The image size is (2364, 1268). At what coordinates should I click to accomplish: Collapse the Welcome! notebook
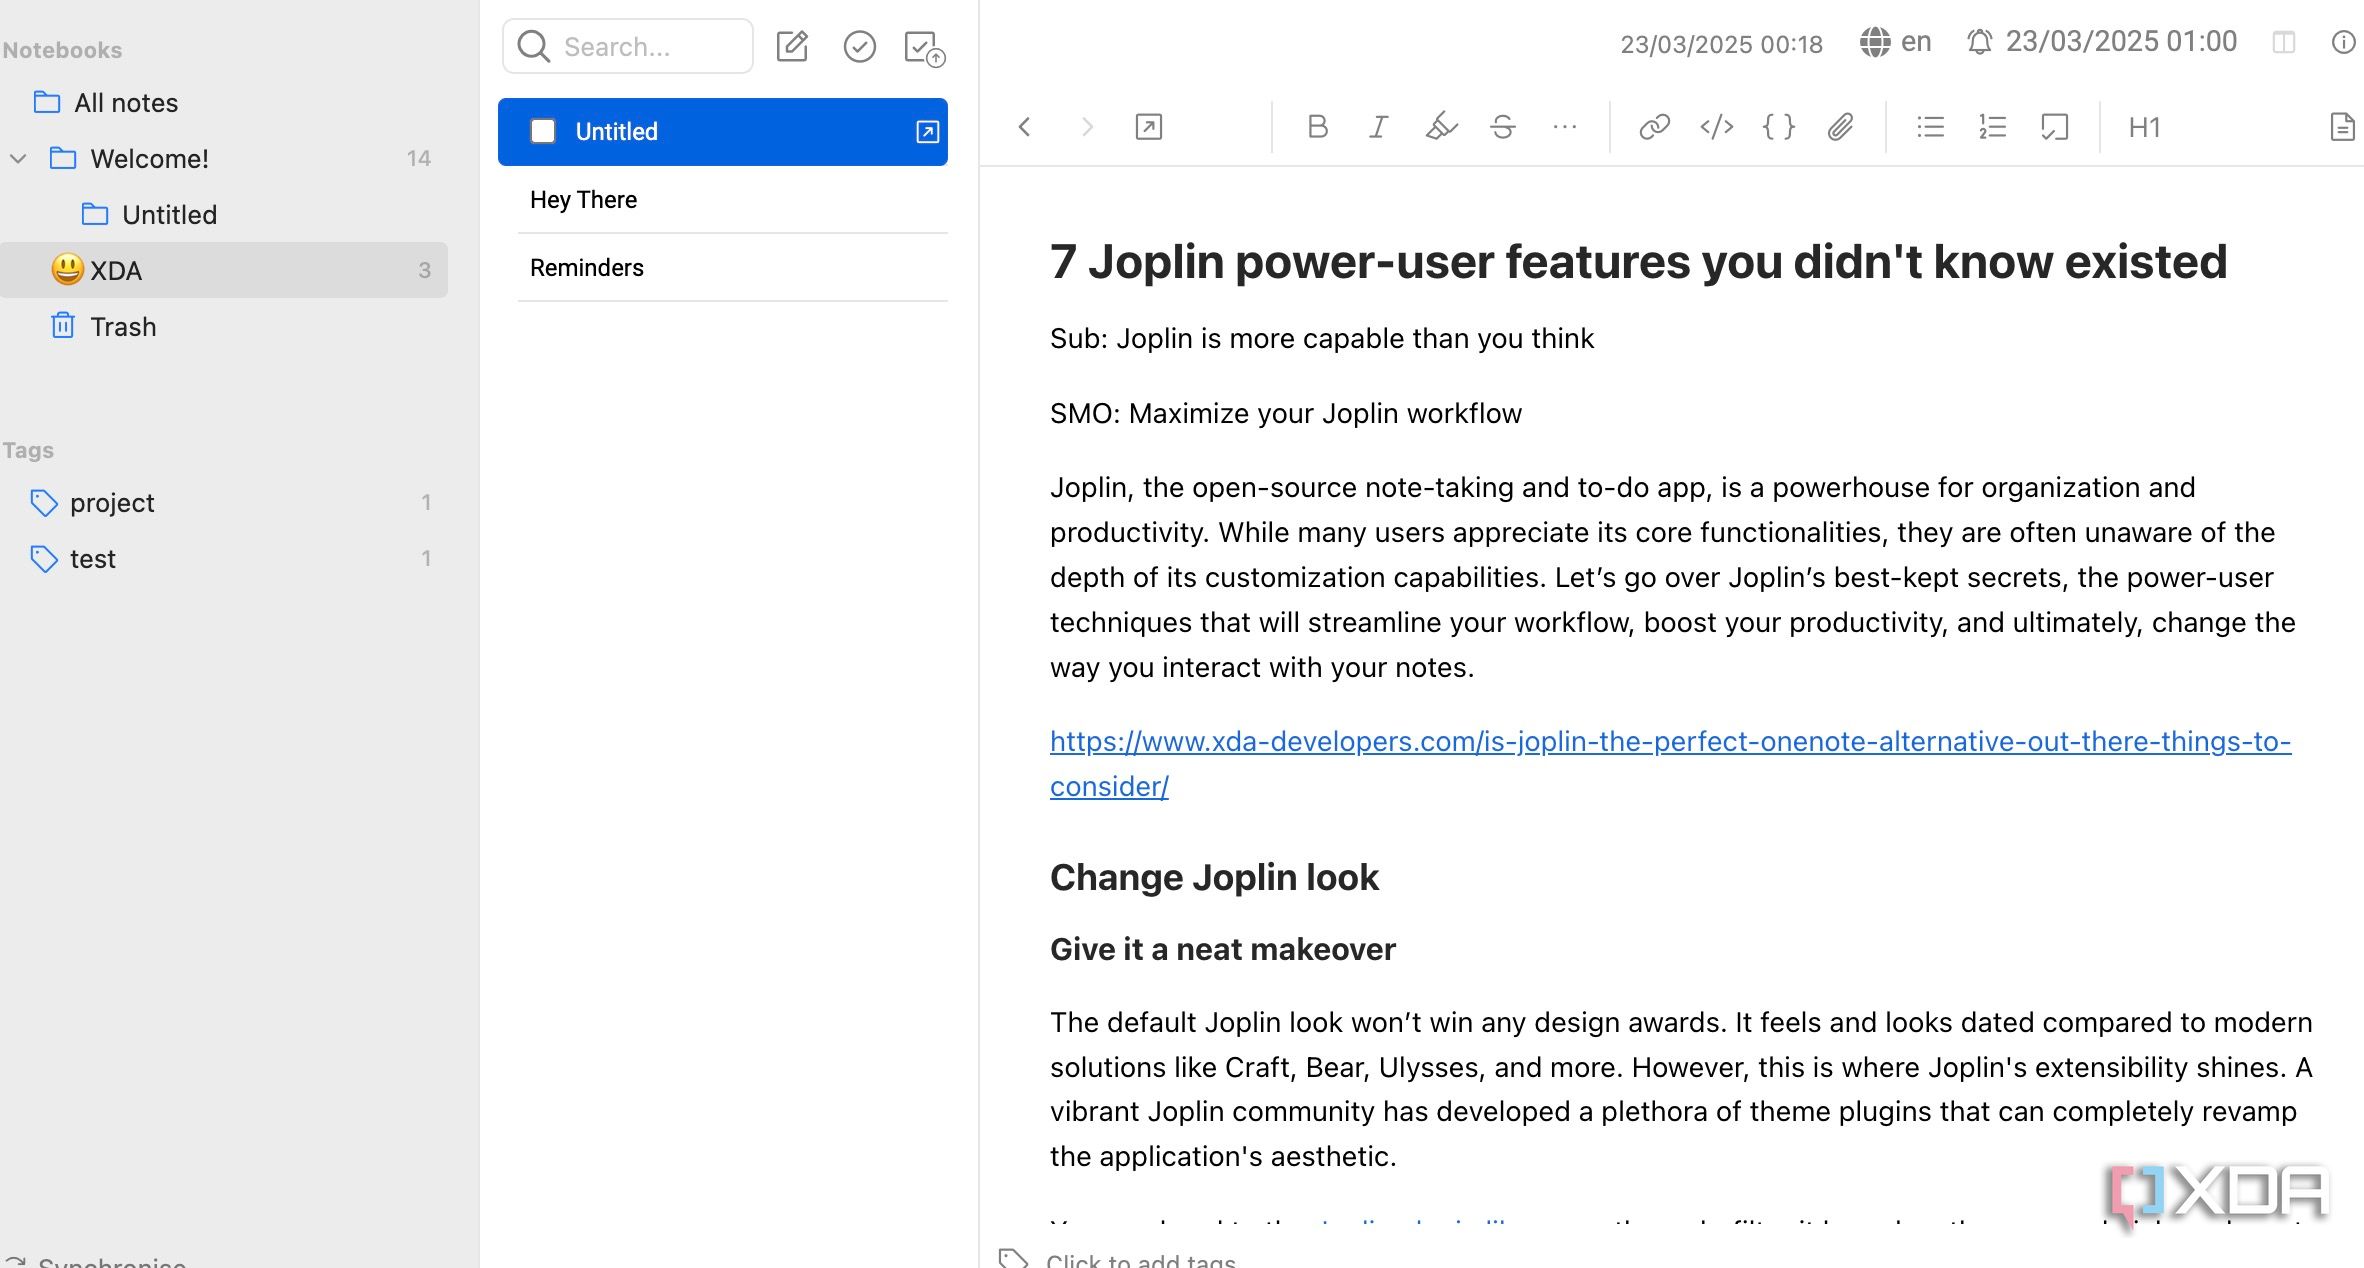tap(17, 158)
